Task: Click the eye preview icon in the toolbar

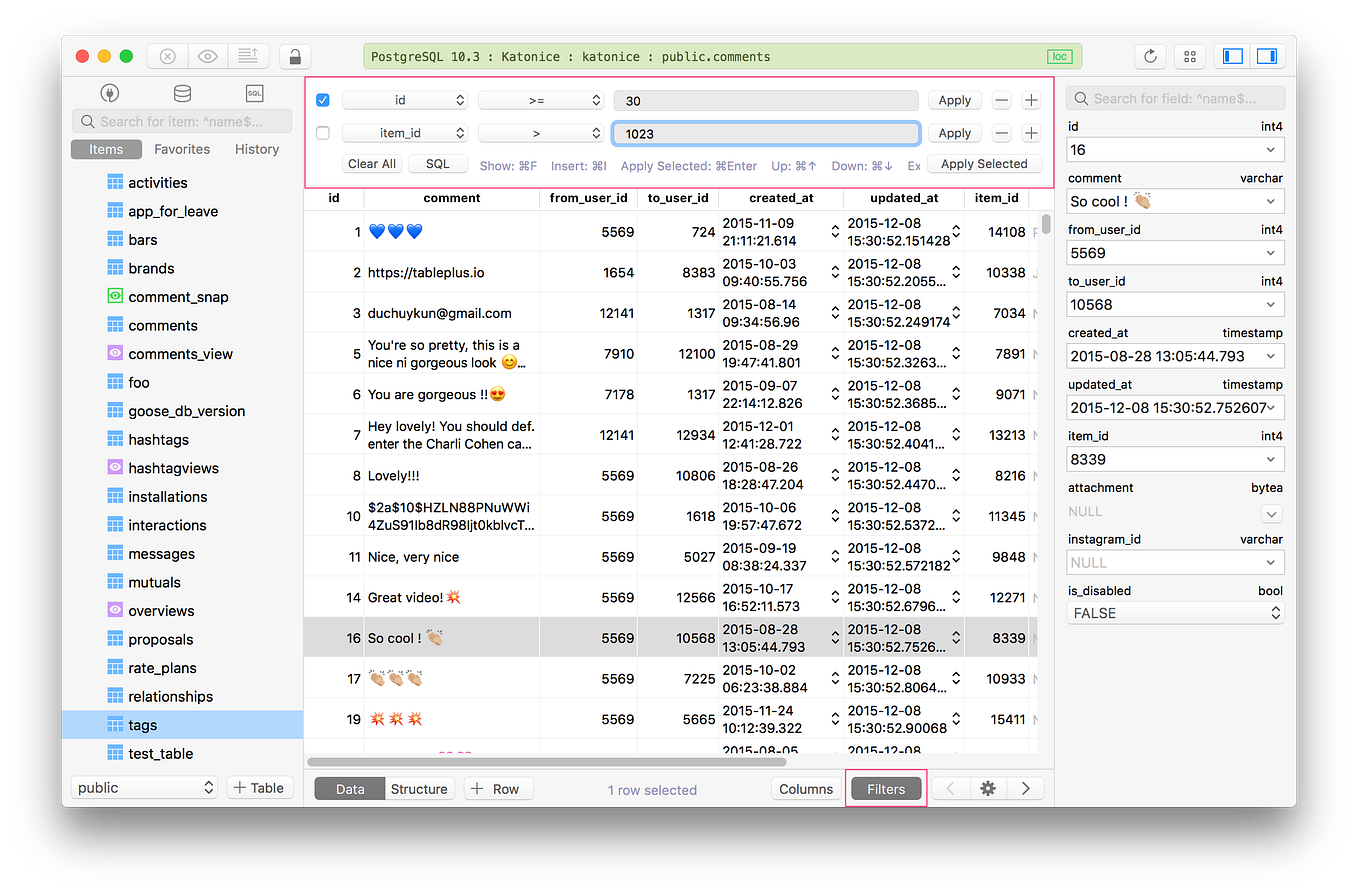Action: (x=207, y=55)
